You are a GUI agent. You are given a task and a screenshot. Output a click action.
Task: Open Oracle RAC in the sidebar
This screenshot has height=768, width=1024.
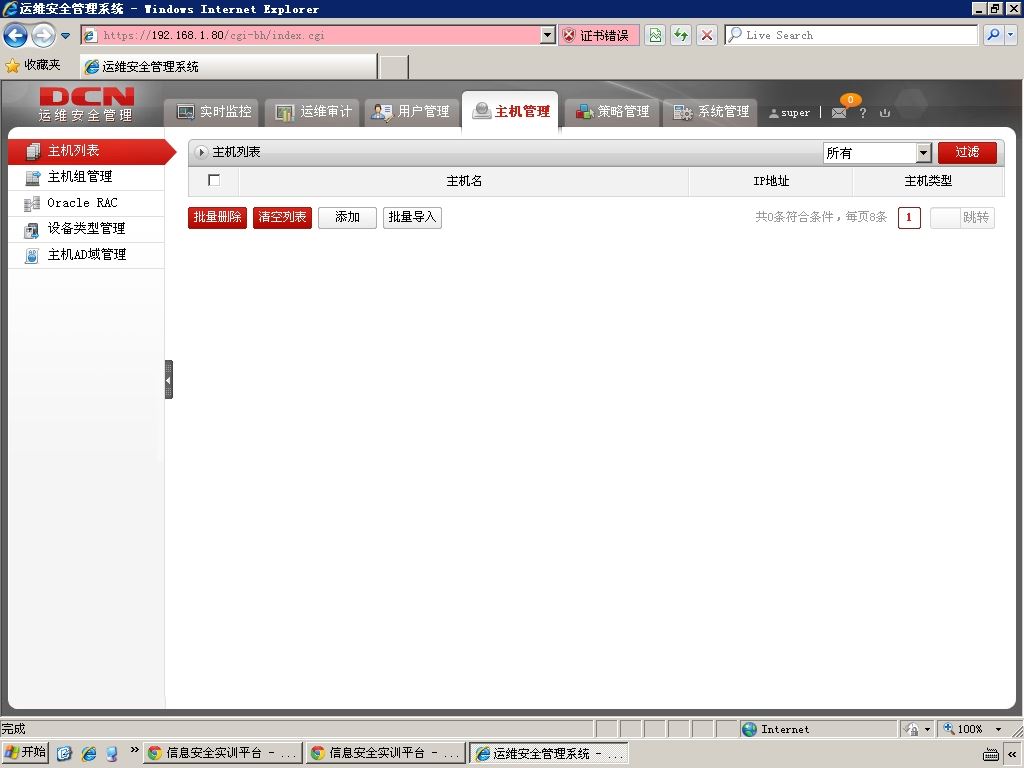(x=86, y=203)
